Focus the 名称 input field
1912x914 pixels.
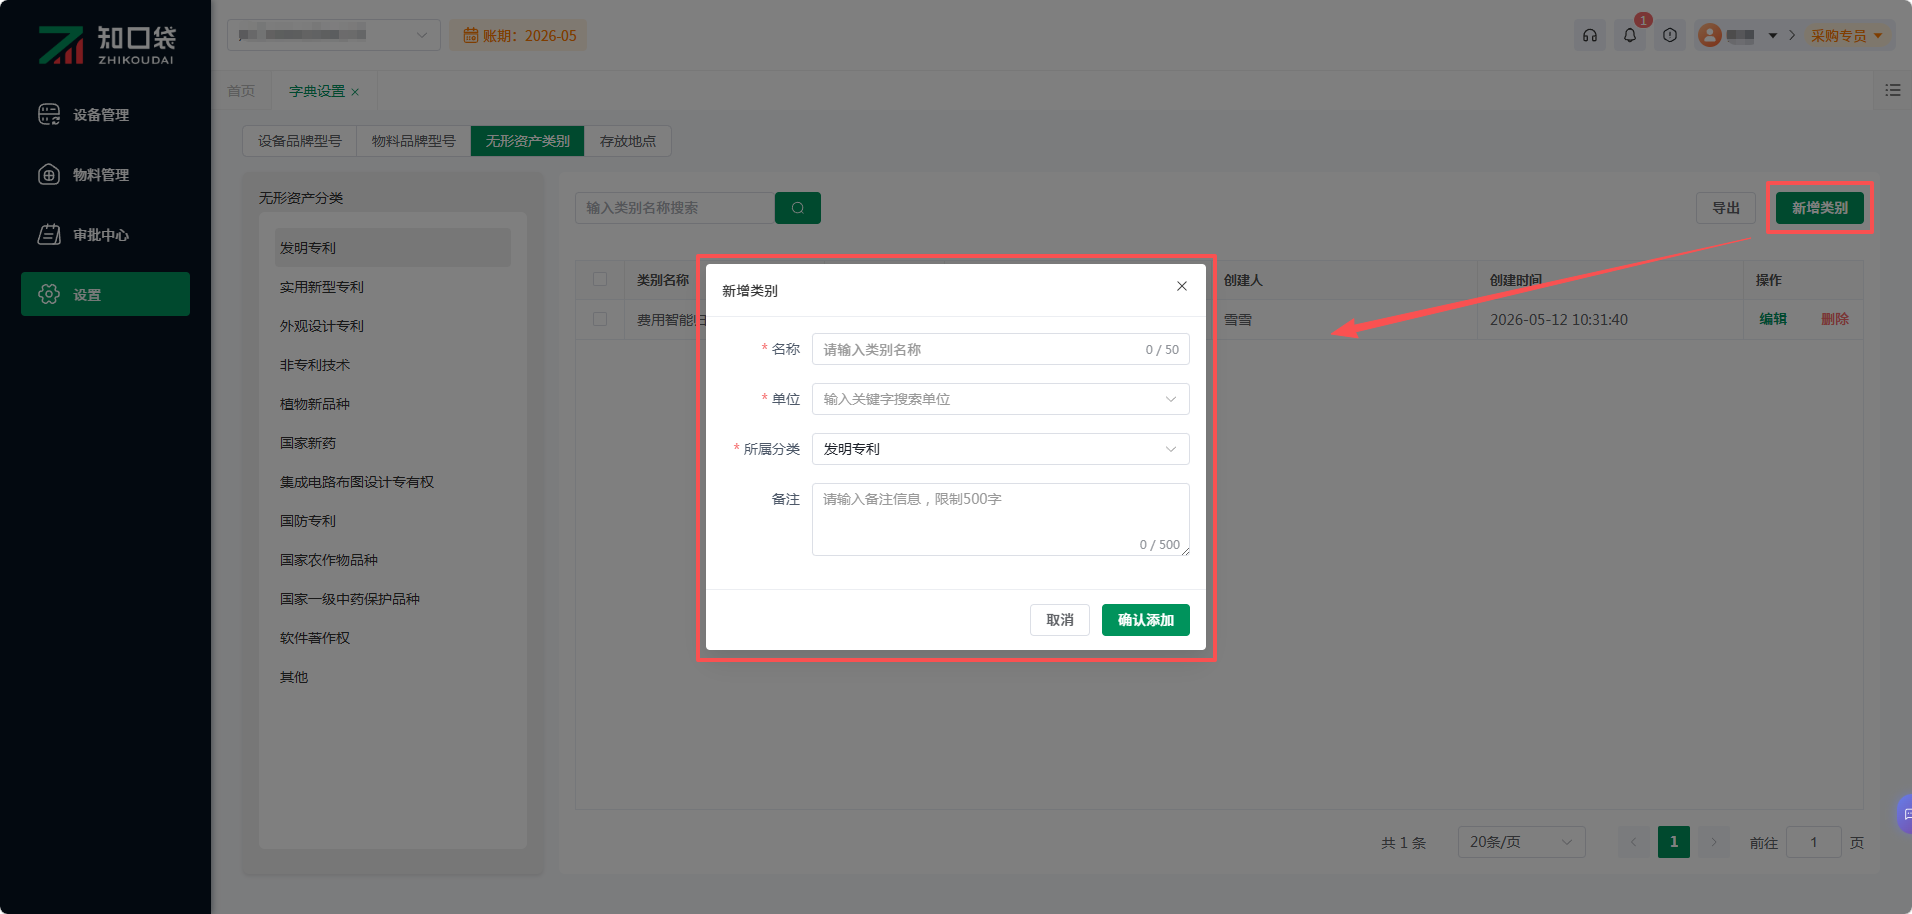(1000, 349)
